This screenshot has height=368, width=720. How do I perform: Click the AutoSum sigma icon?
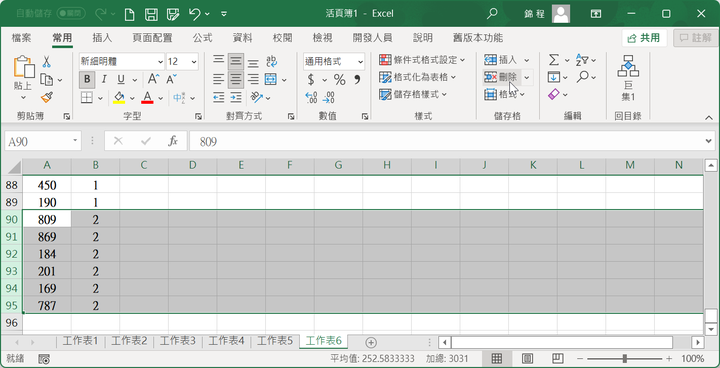pos(554,60)
